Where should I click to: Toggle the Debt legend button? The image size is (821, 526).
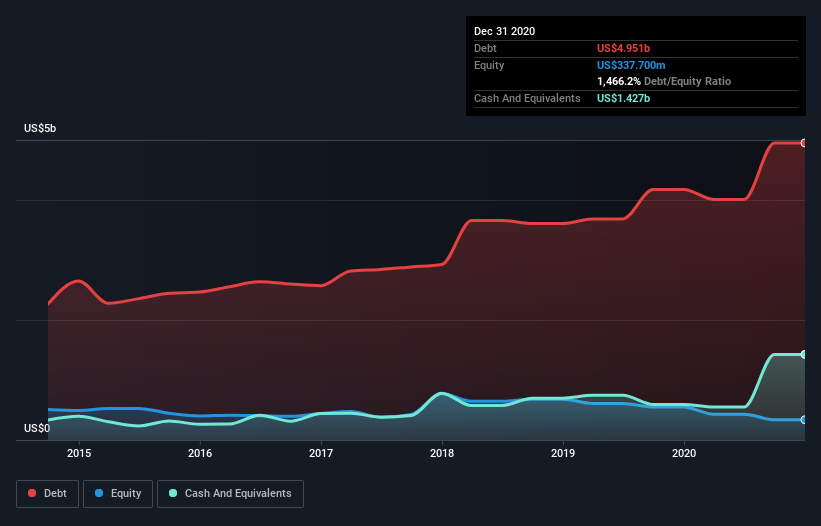point(47,494)
